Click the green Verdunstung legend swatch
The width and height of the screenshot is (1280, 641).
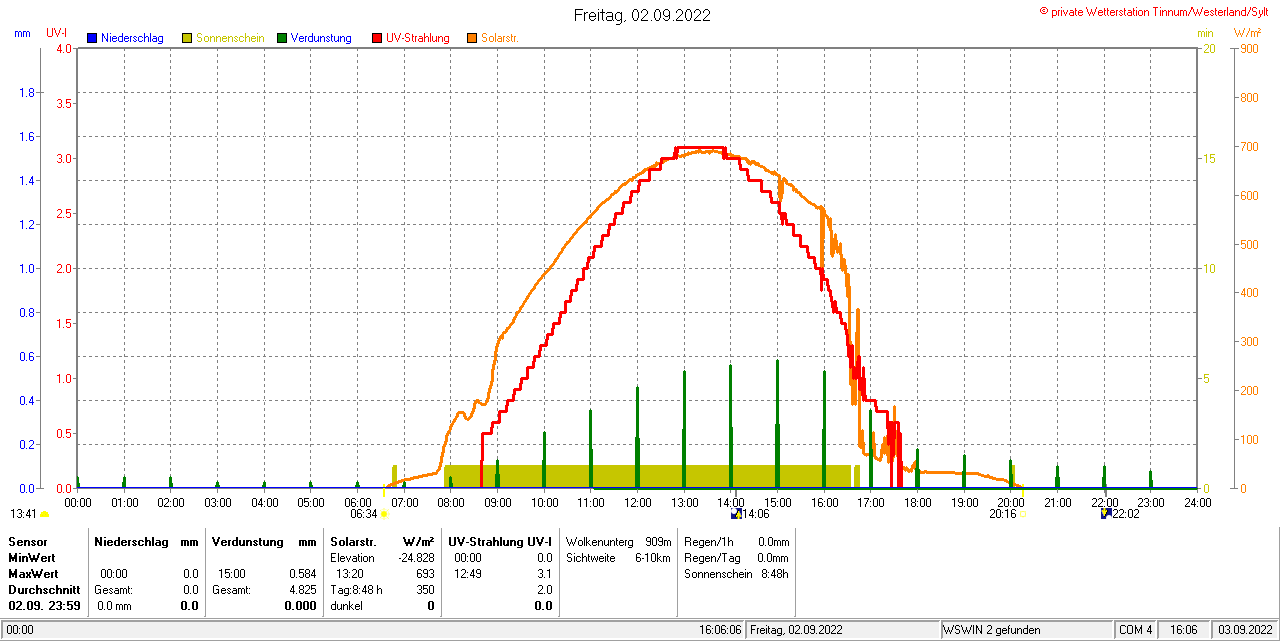[282, 38]
